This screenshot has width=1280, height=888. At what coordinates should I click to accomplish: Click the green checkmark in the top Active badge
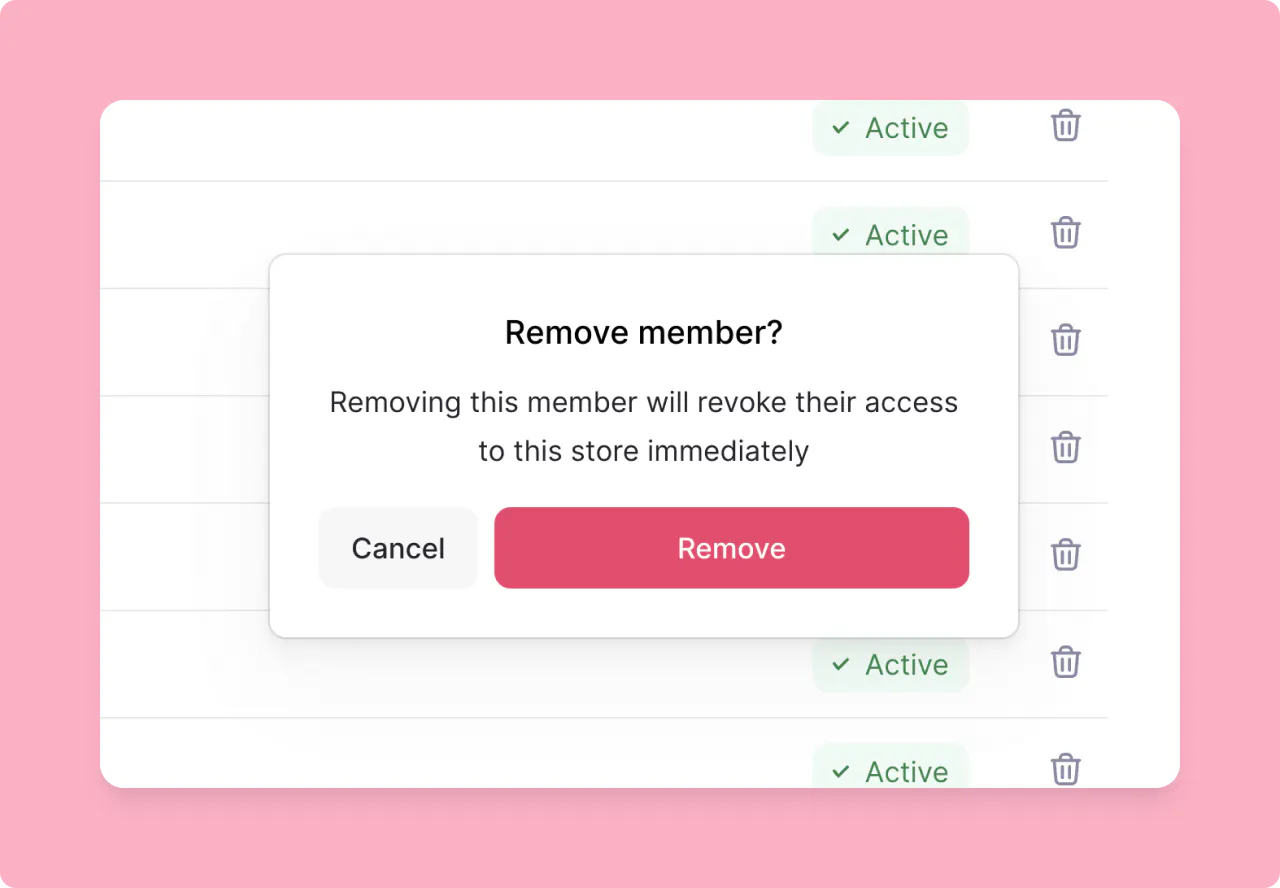[840, 128]
